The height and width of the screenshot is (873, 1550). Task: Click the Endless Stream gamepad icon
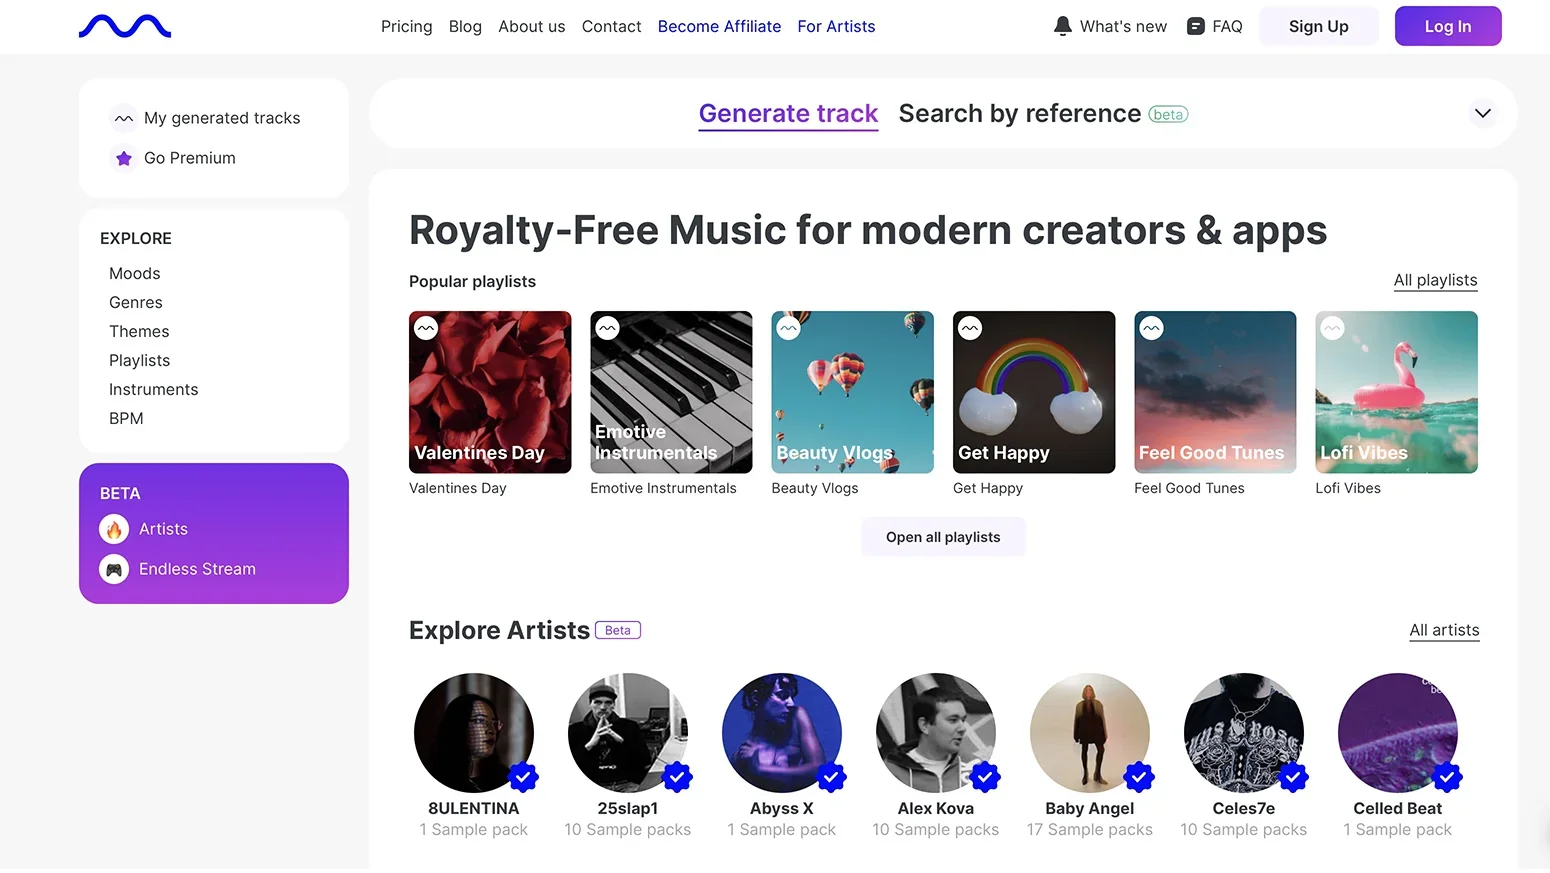(114, 569)
